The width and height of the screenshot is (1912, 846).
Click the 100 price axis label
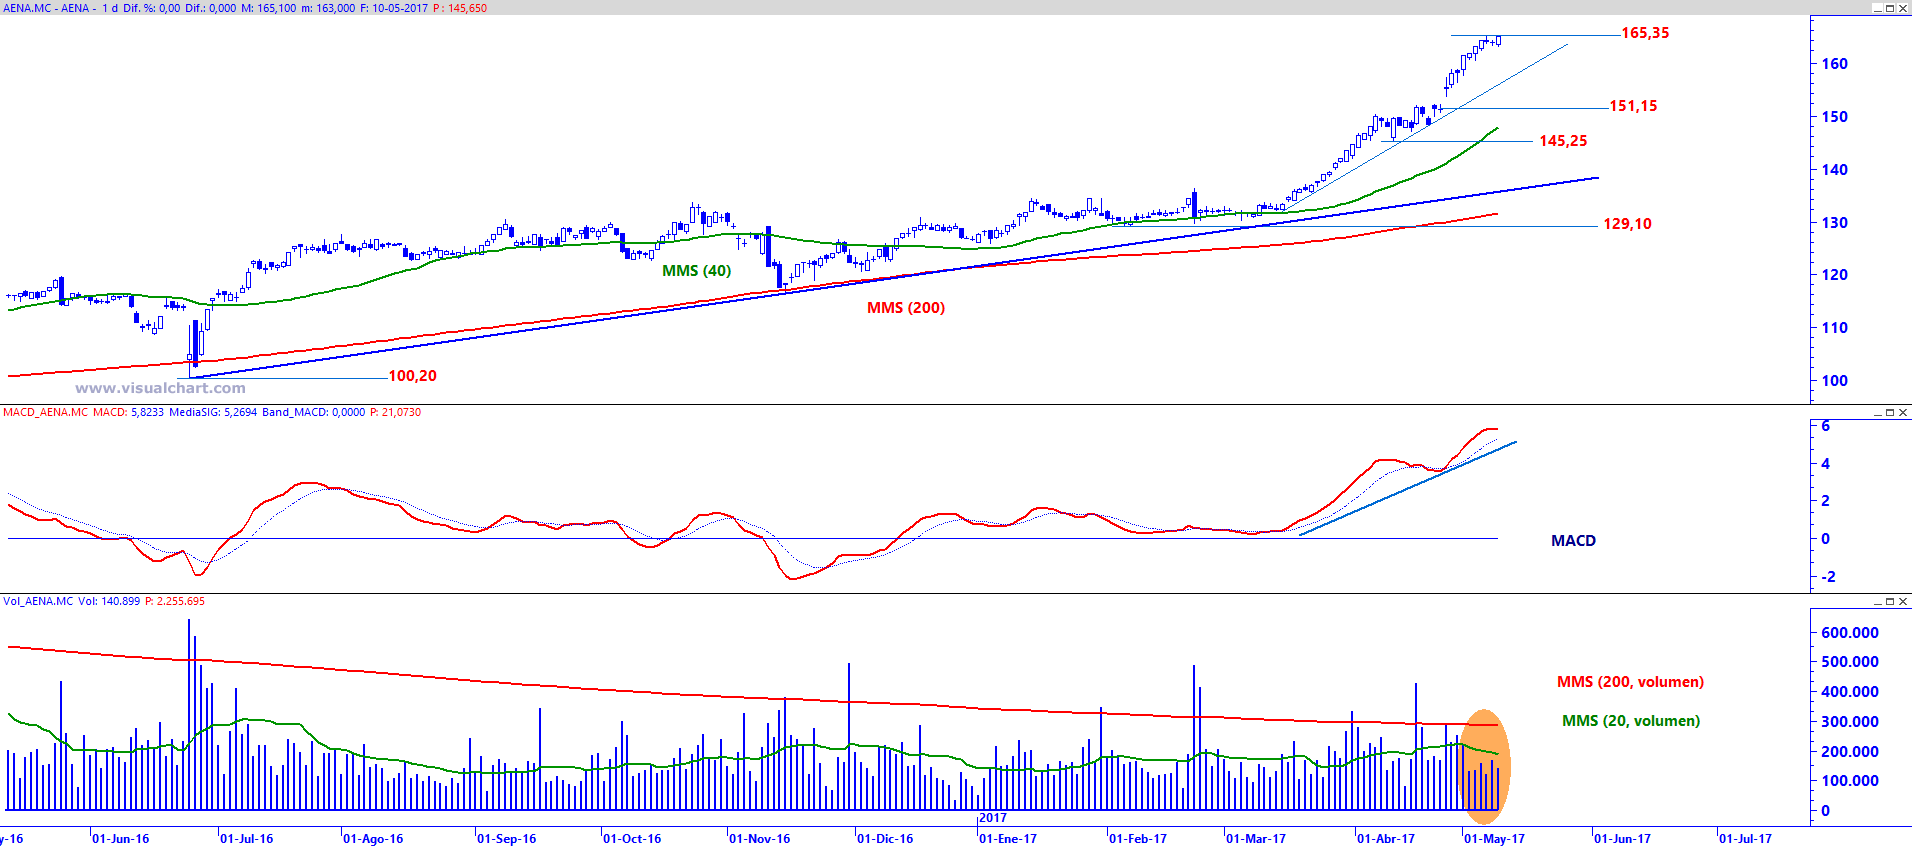point(1834,381)
